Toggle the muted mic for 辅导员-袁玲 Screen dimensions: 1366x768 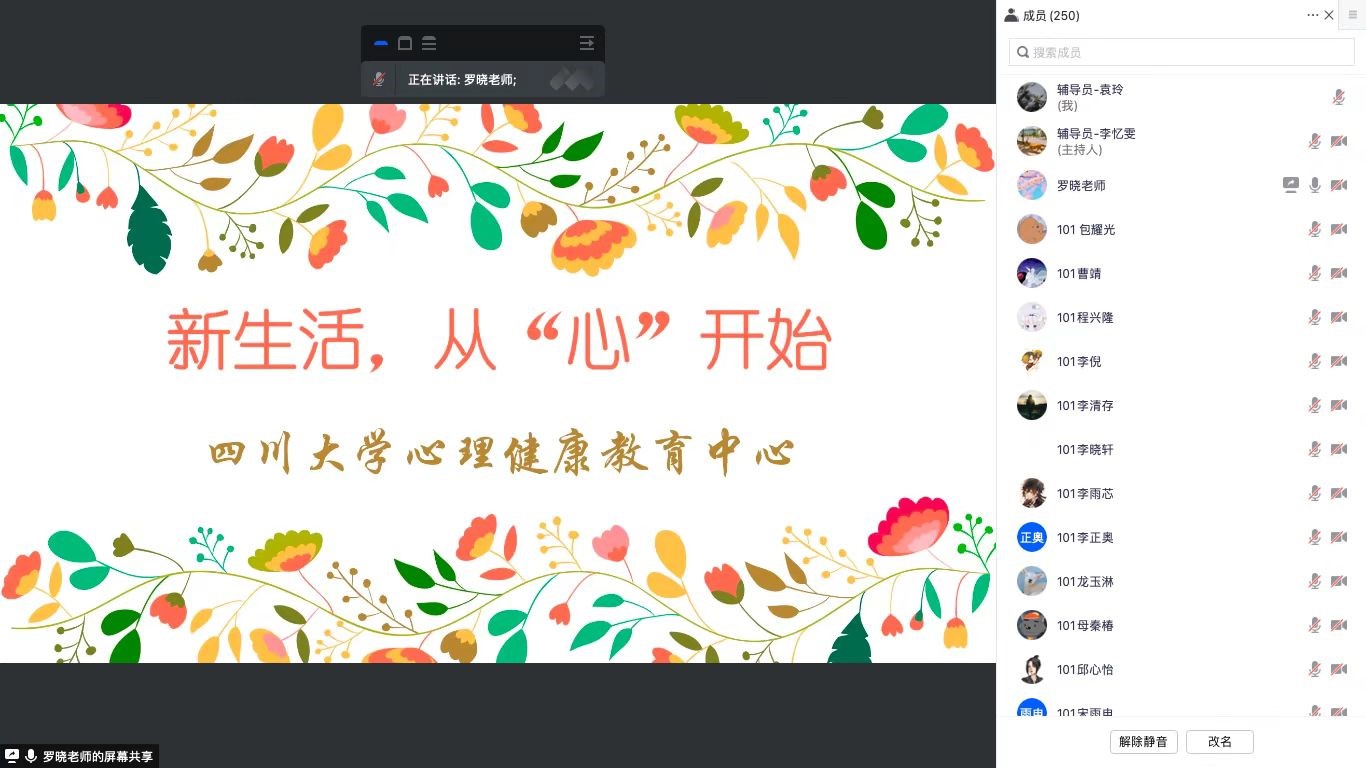click(1339, 97)
